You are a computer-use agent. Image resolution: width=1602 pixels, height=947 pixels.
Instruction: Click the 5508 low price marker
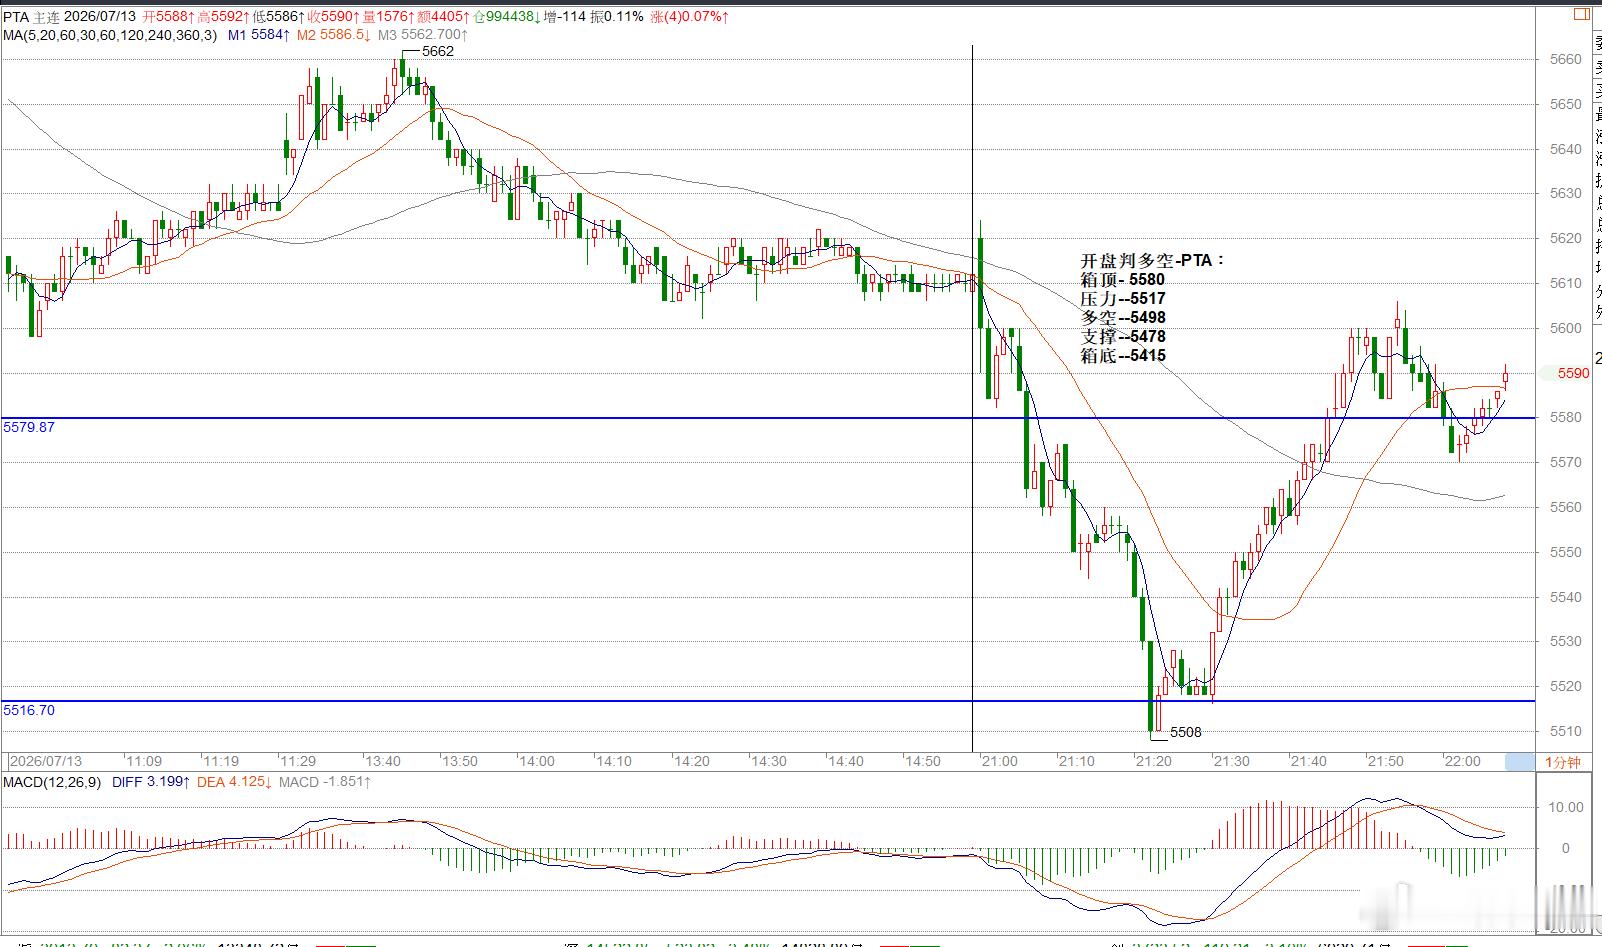tap(1185, 732)
